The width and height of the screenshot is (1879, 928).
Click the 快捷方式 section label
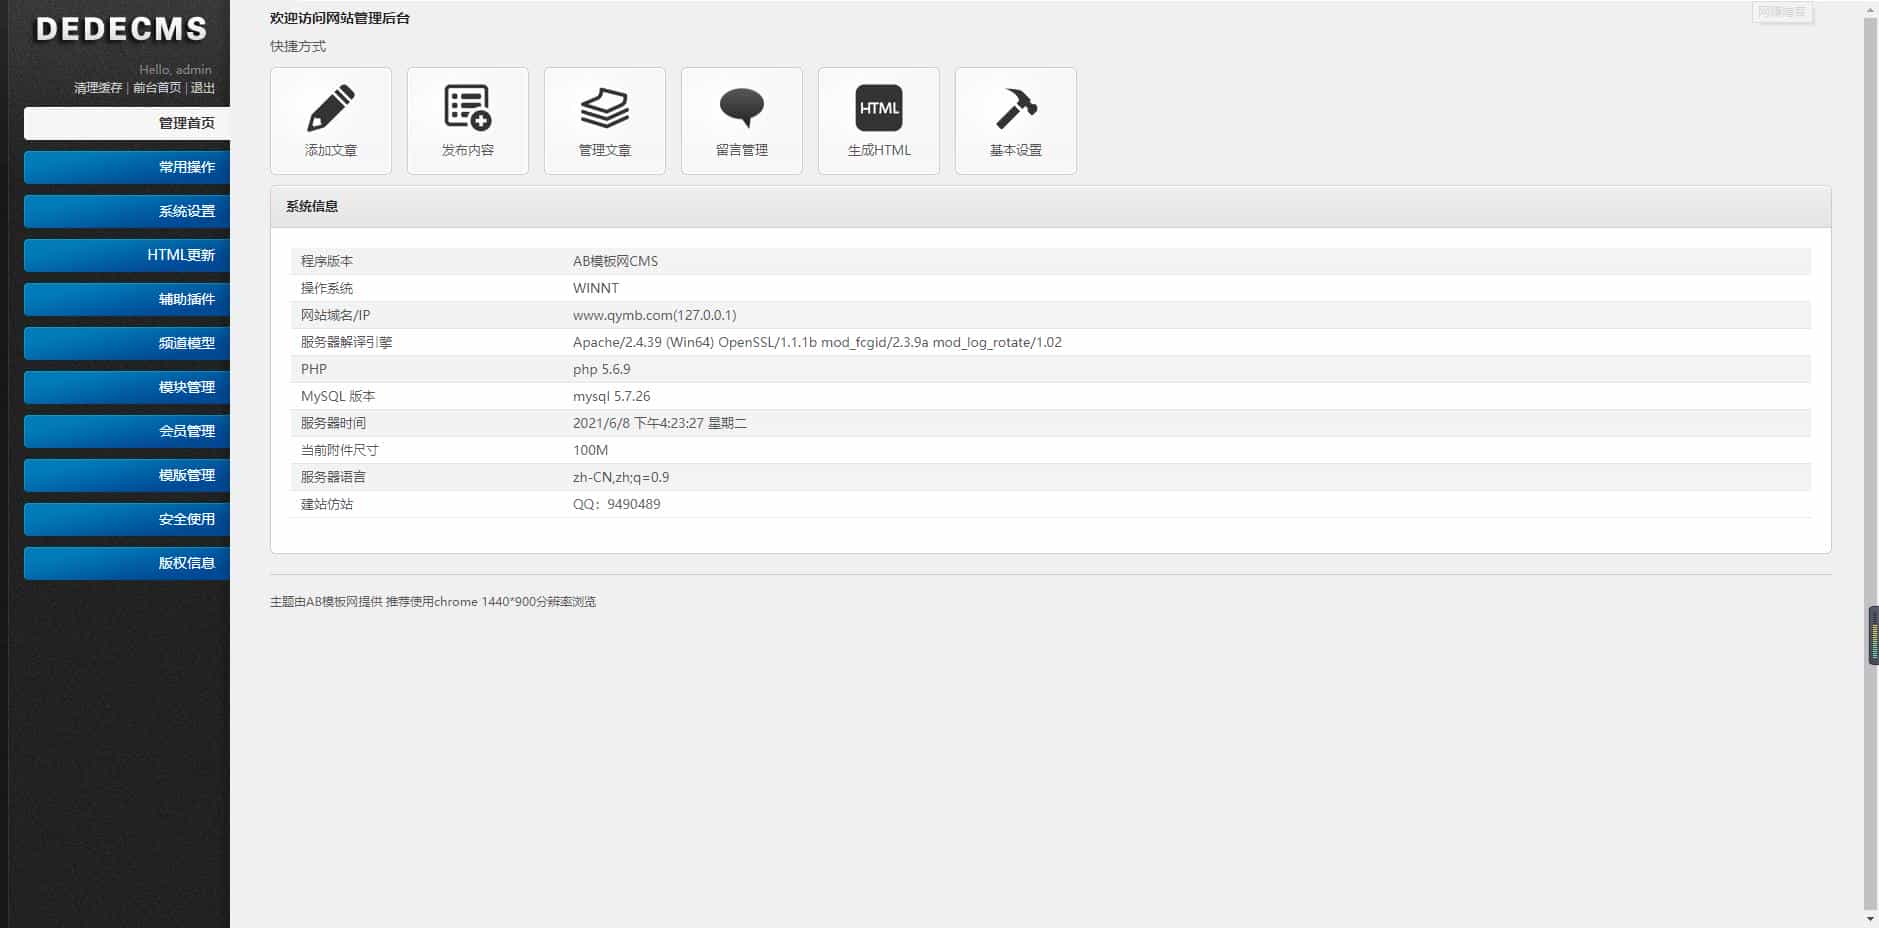pos(298,46)
